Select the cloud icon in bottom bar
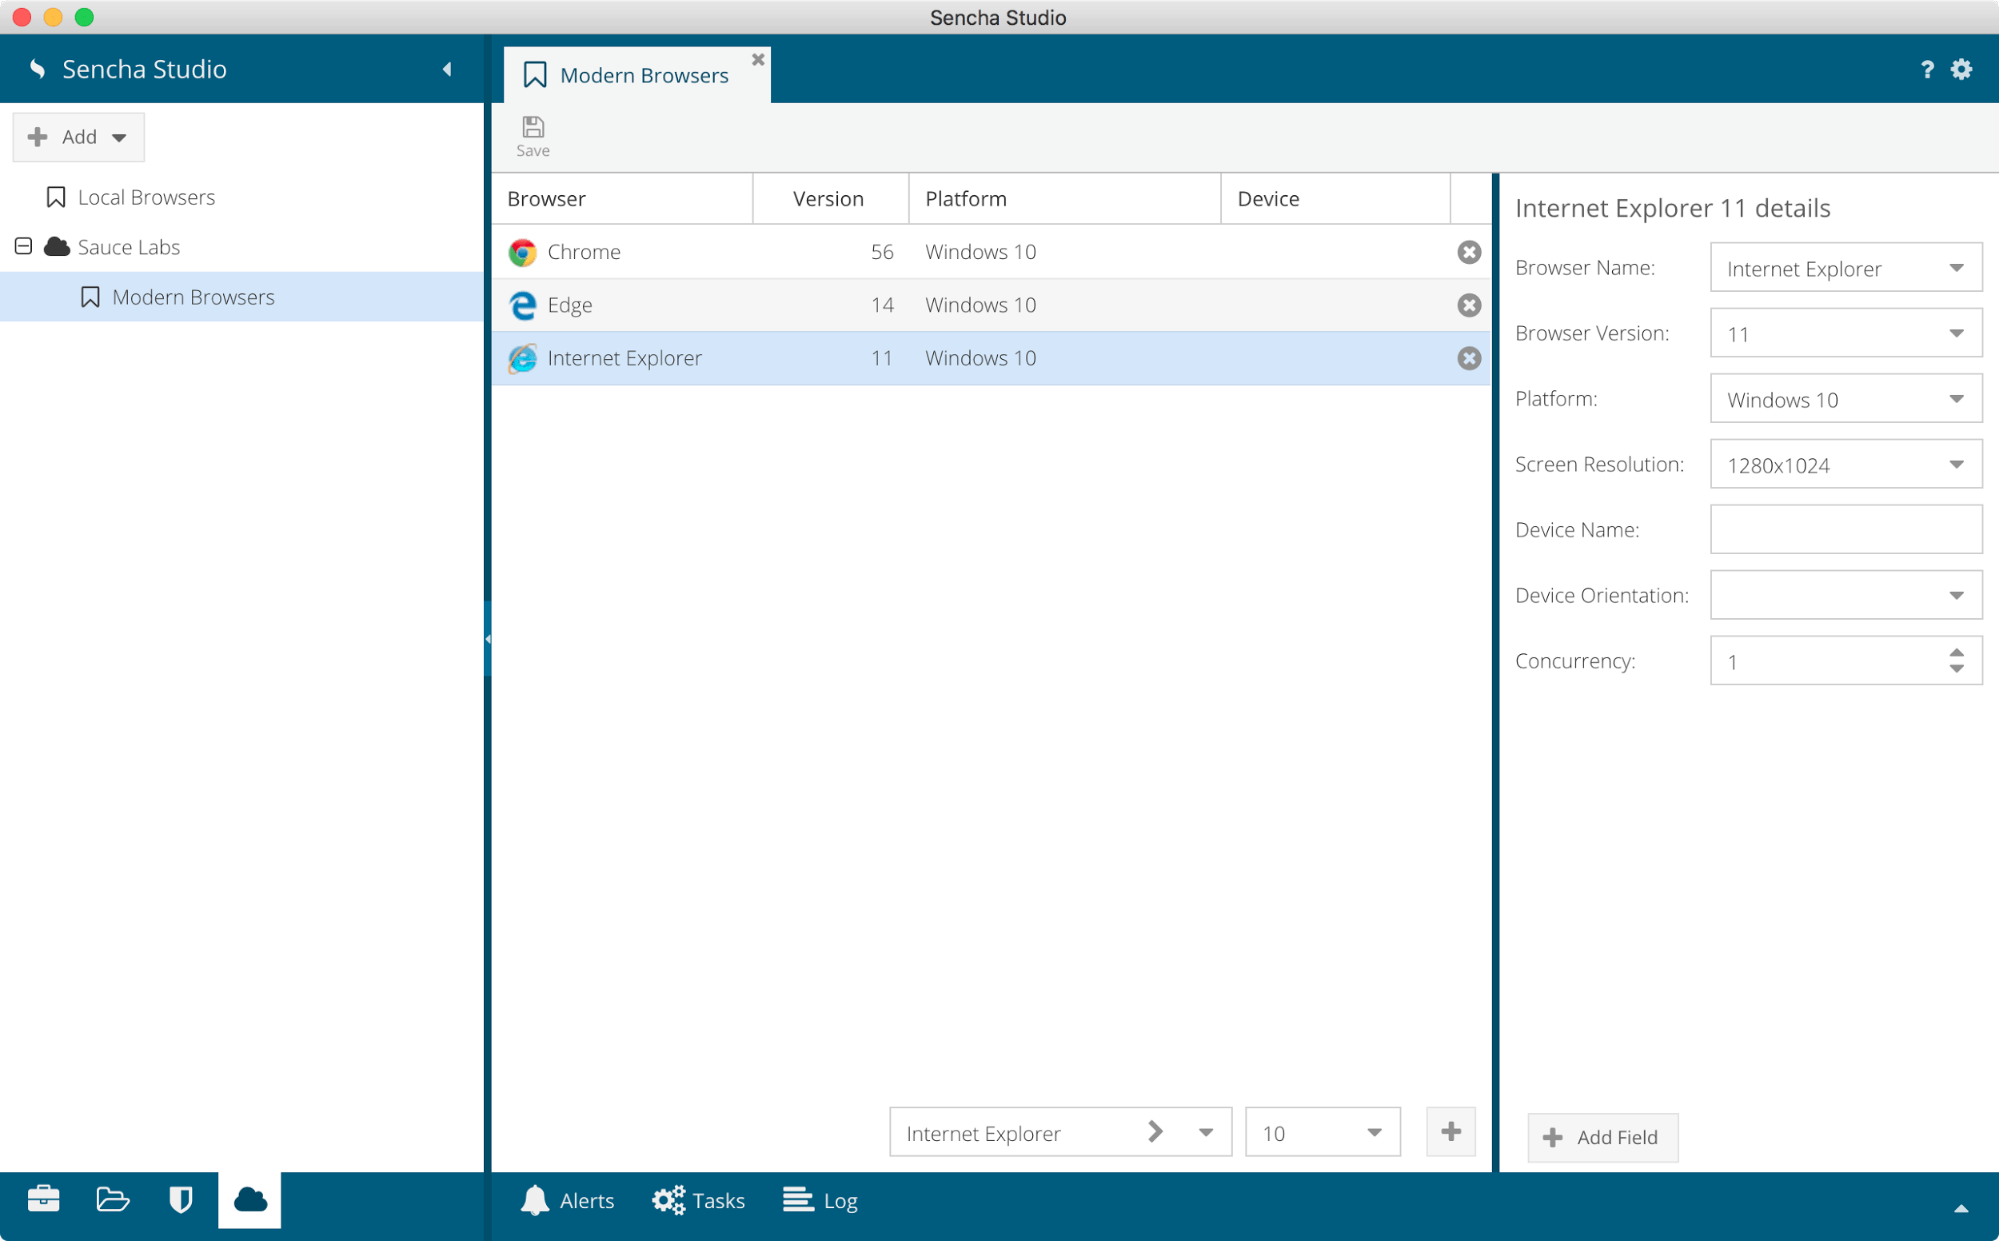This screenshot has height=1241, width=1999. (x=250, y=1199)
